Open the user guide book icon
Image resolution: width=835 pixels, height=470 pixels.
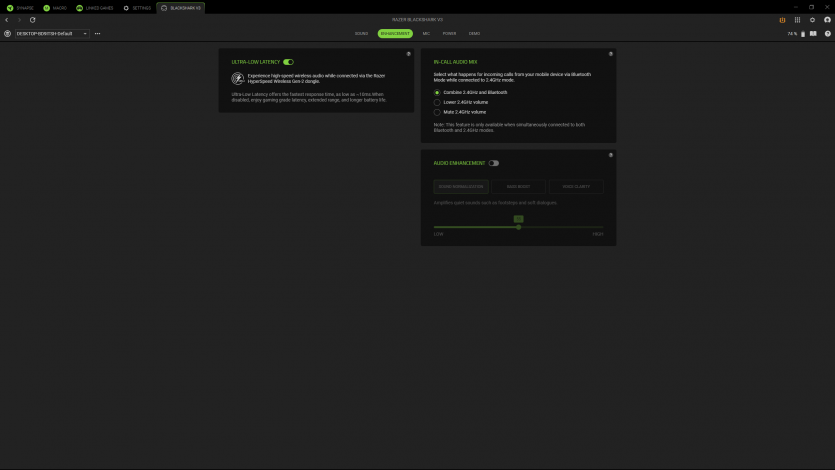814,33
